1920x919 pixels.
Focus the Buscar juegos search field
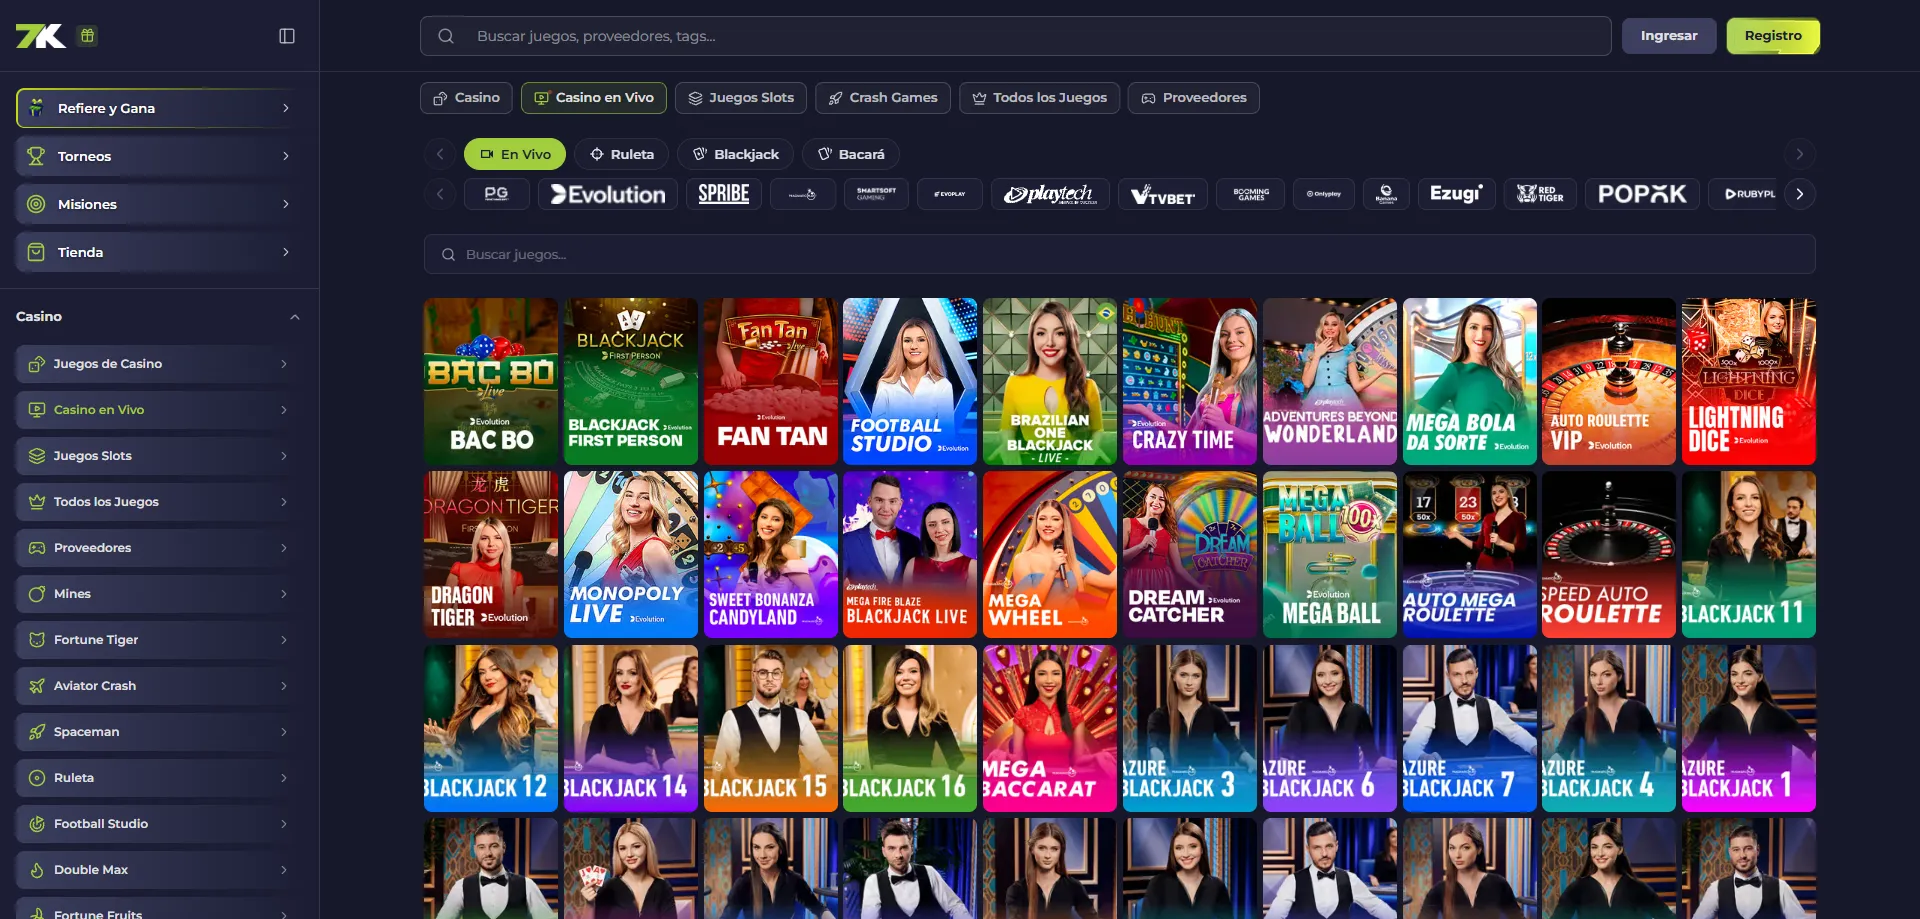(1120, 254)
